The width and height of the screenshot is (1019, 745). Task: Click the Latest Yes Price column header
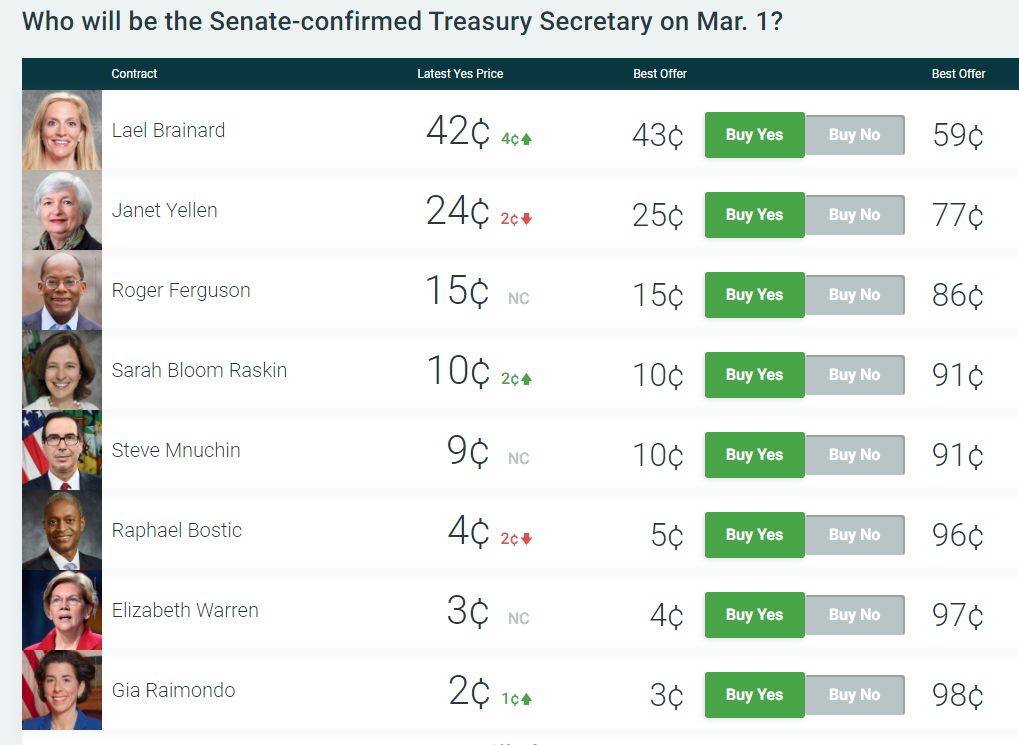click(x=460, y=74)
